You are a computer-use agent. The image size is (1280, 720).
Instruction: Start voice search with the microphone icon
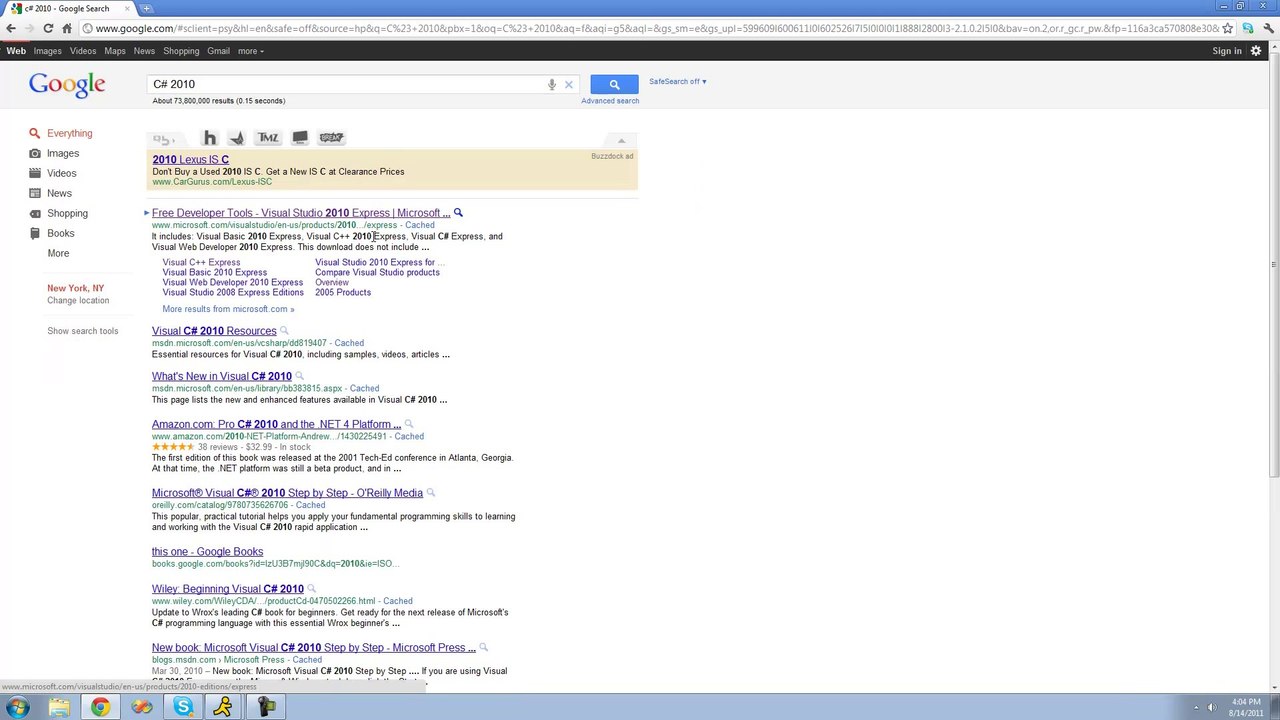551,85
